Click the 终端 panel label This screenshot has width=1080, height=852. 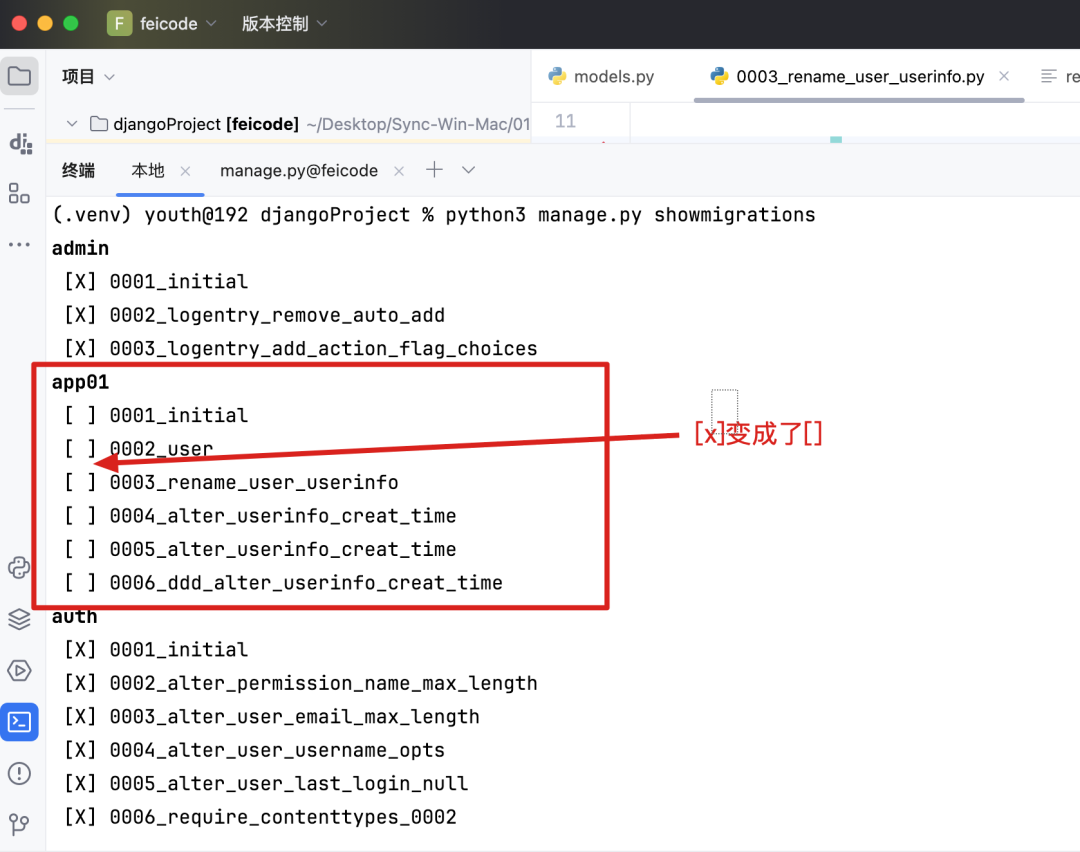pos(79,170)
